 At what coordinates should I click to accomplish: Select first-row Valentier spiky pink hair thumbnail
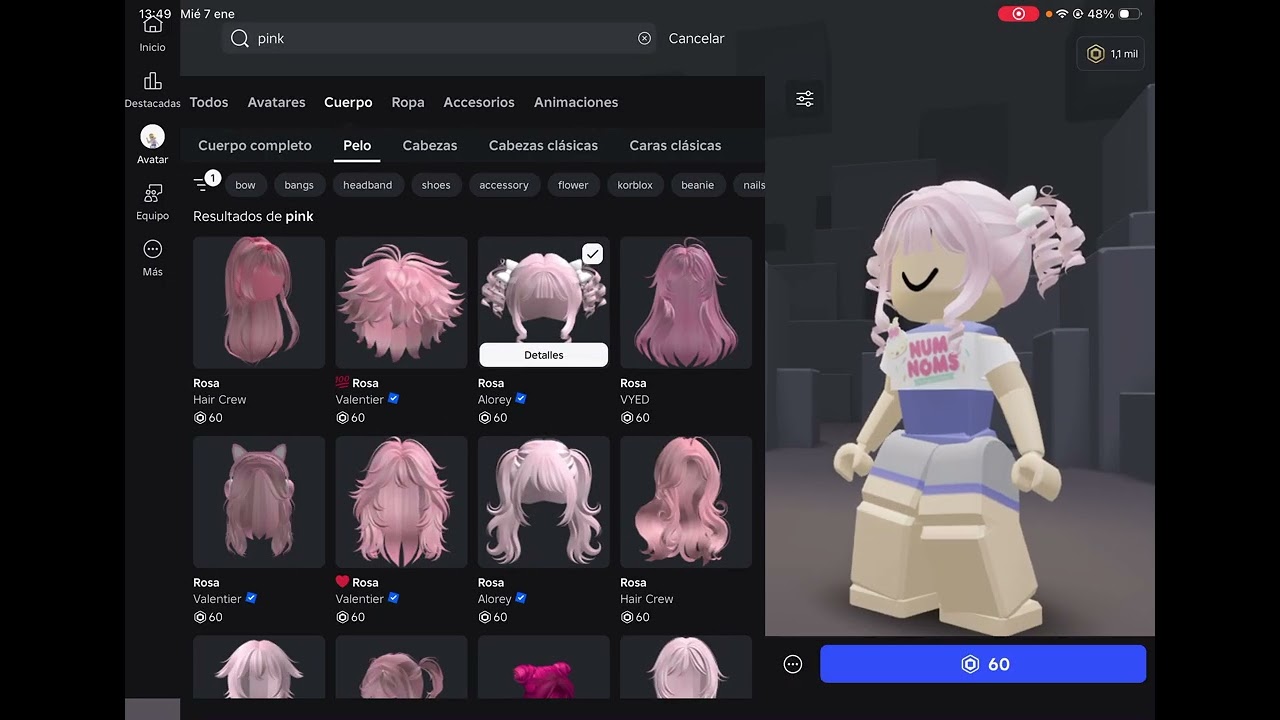[x=401, y=302]
